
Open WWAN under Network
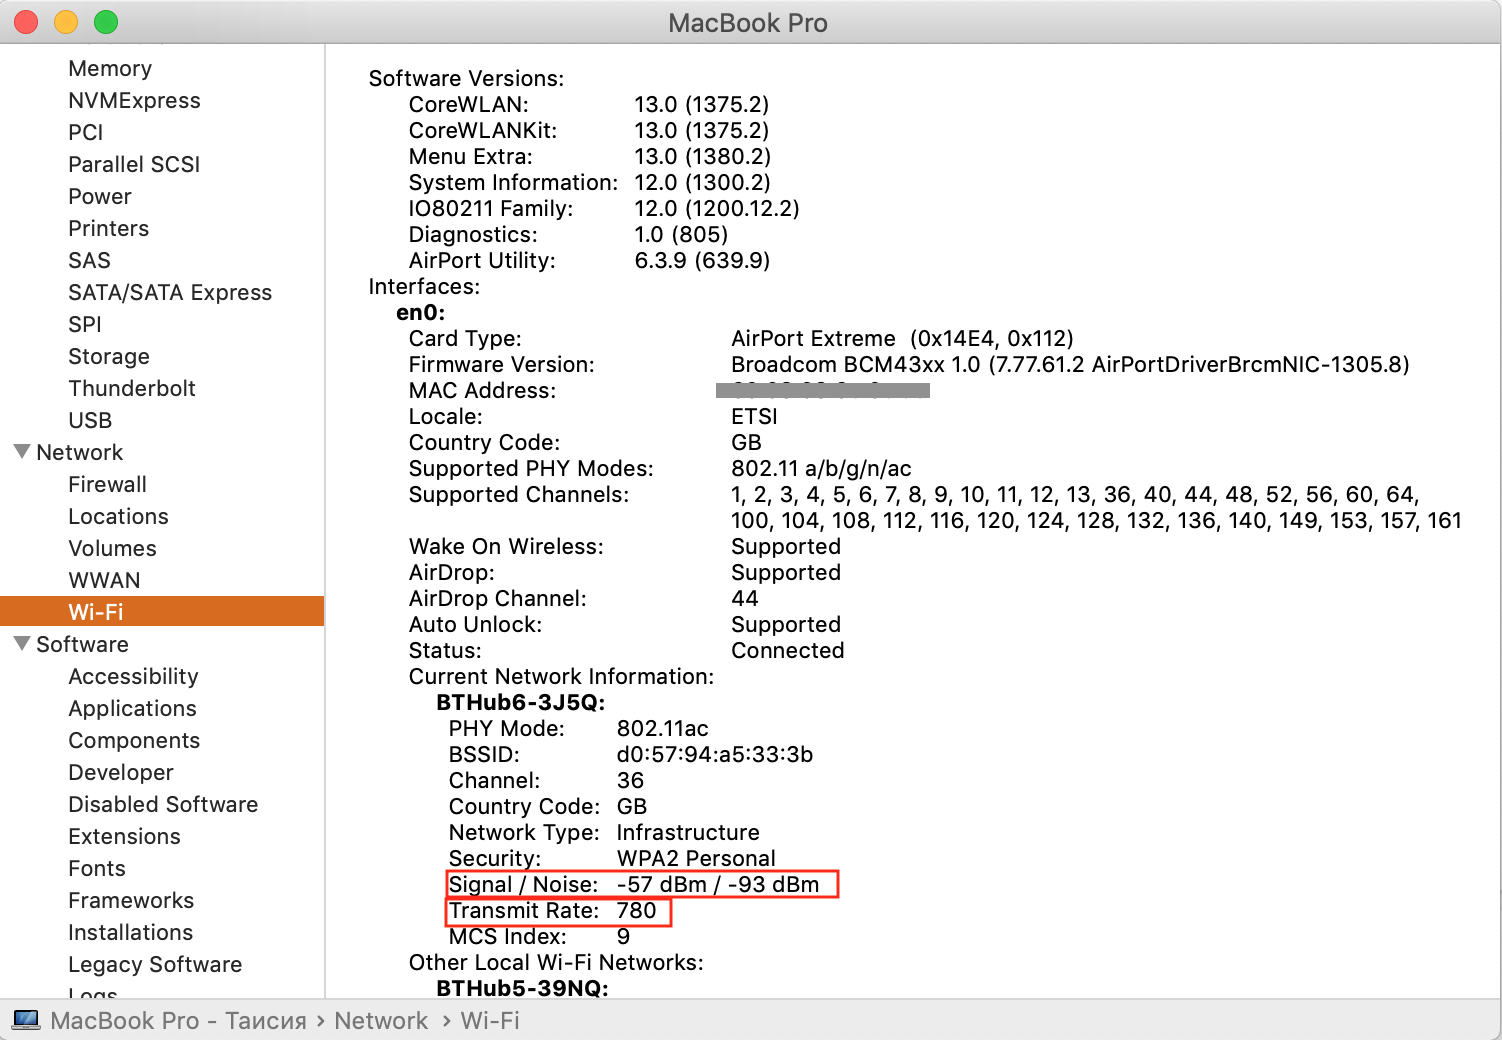[104, 580]
